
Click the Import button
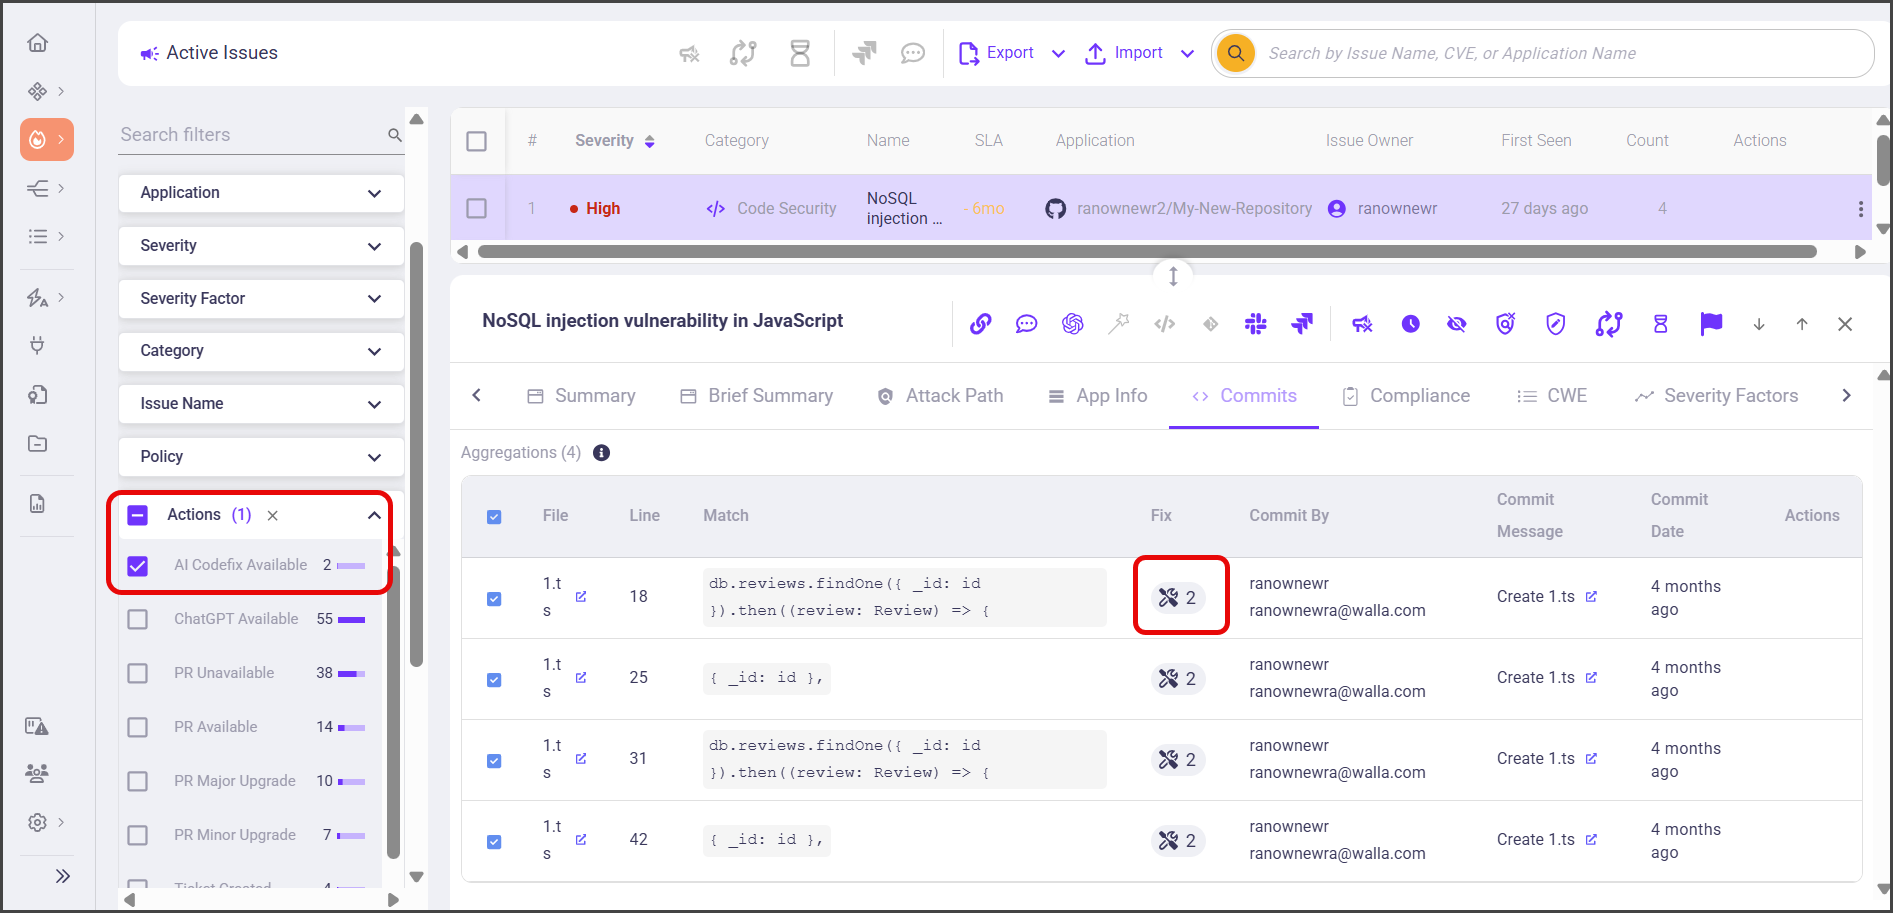(x=1125, y=53)
